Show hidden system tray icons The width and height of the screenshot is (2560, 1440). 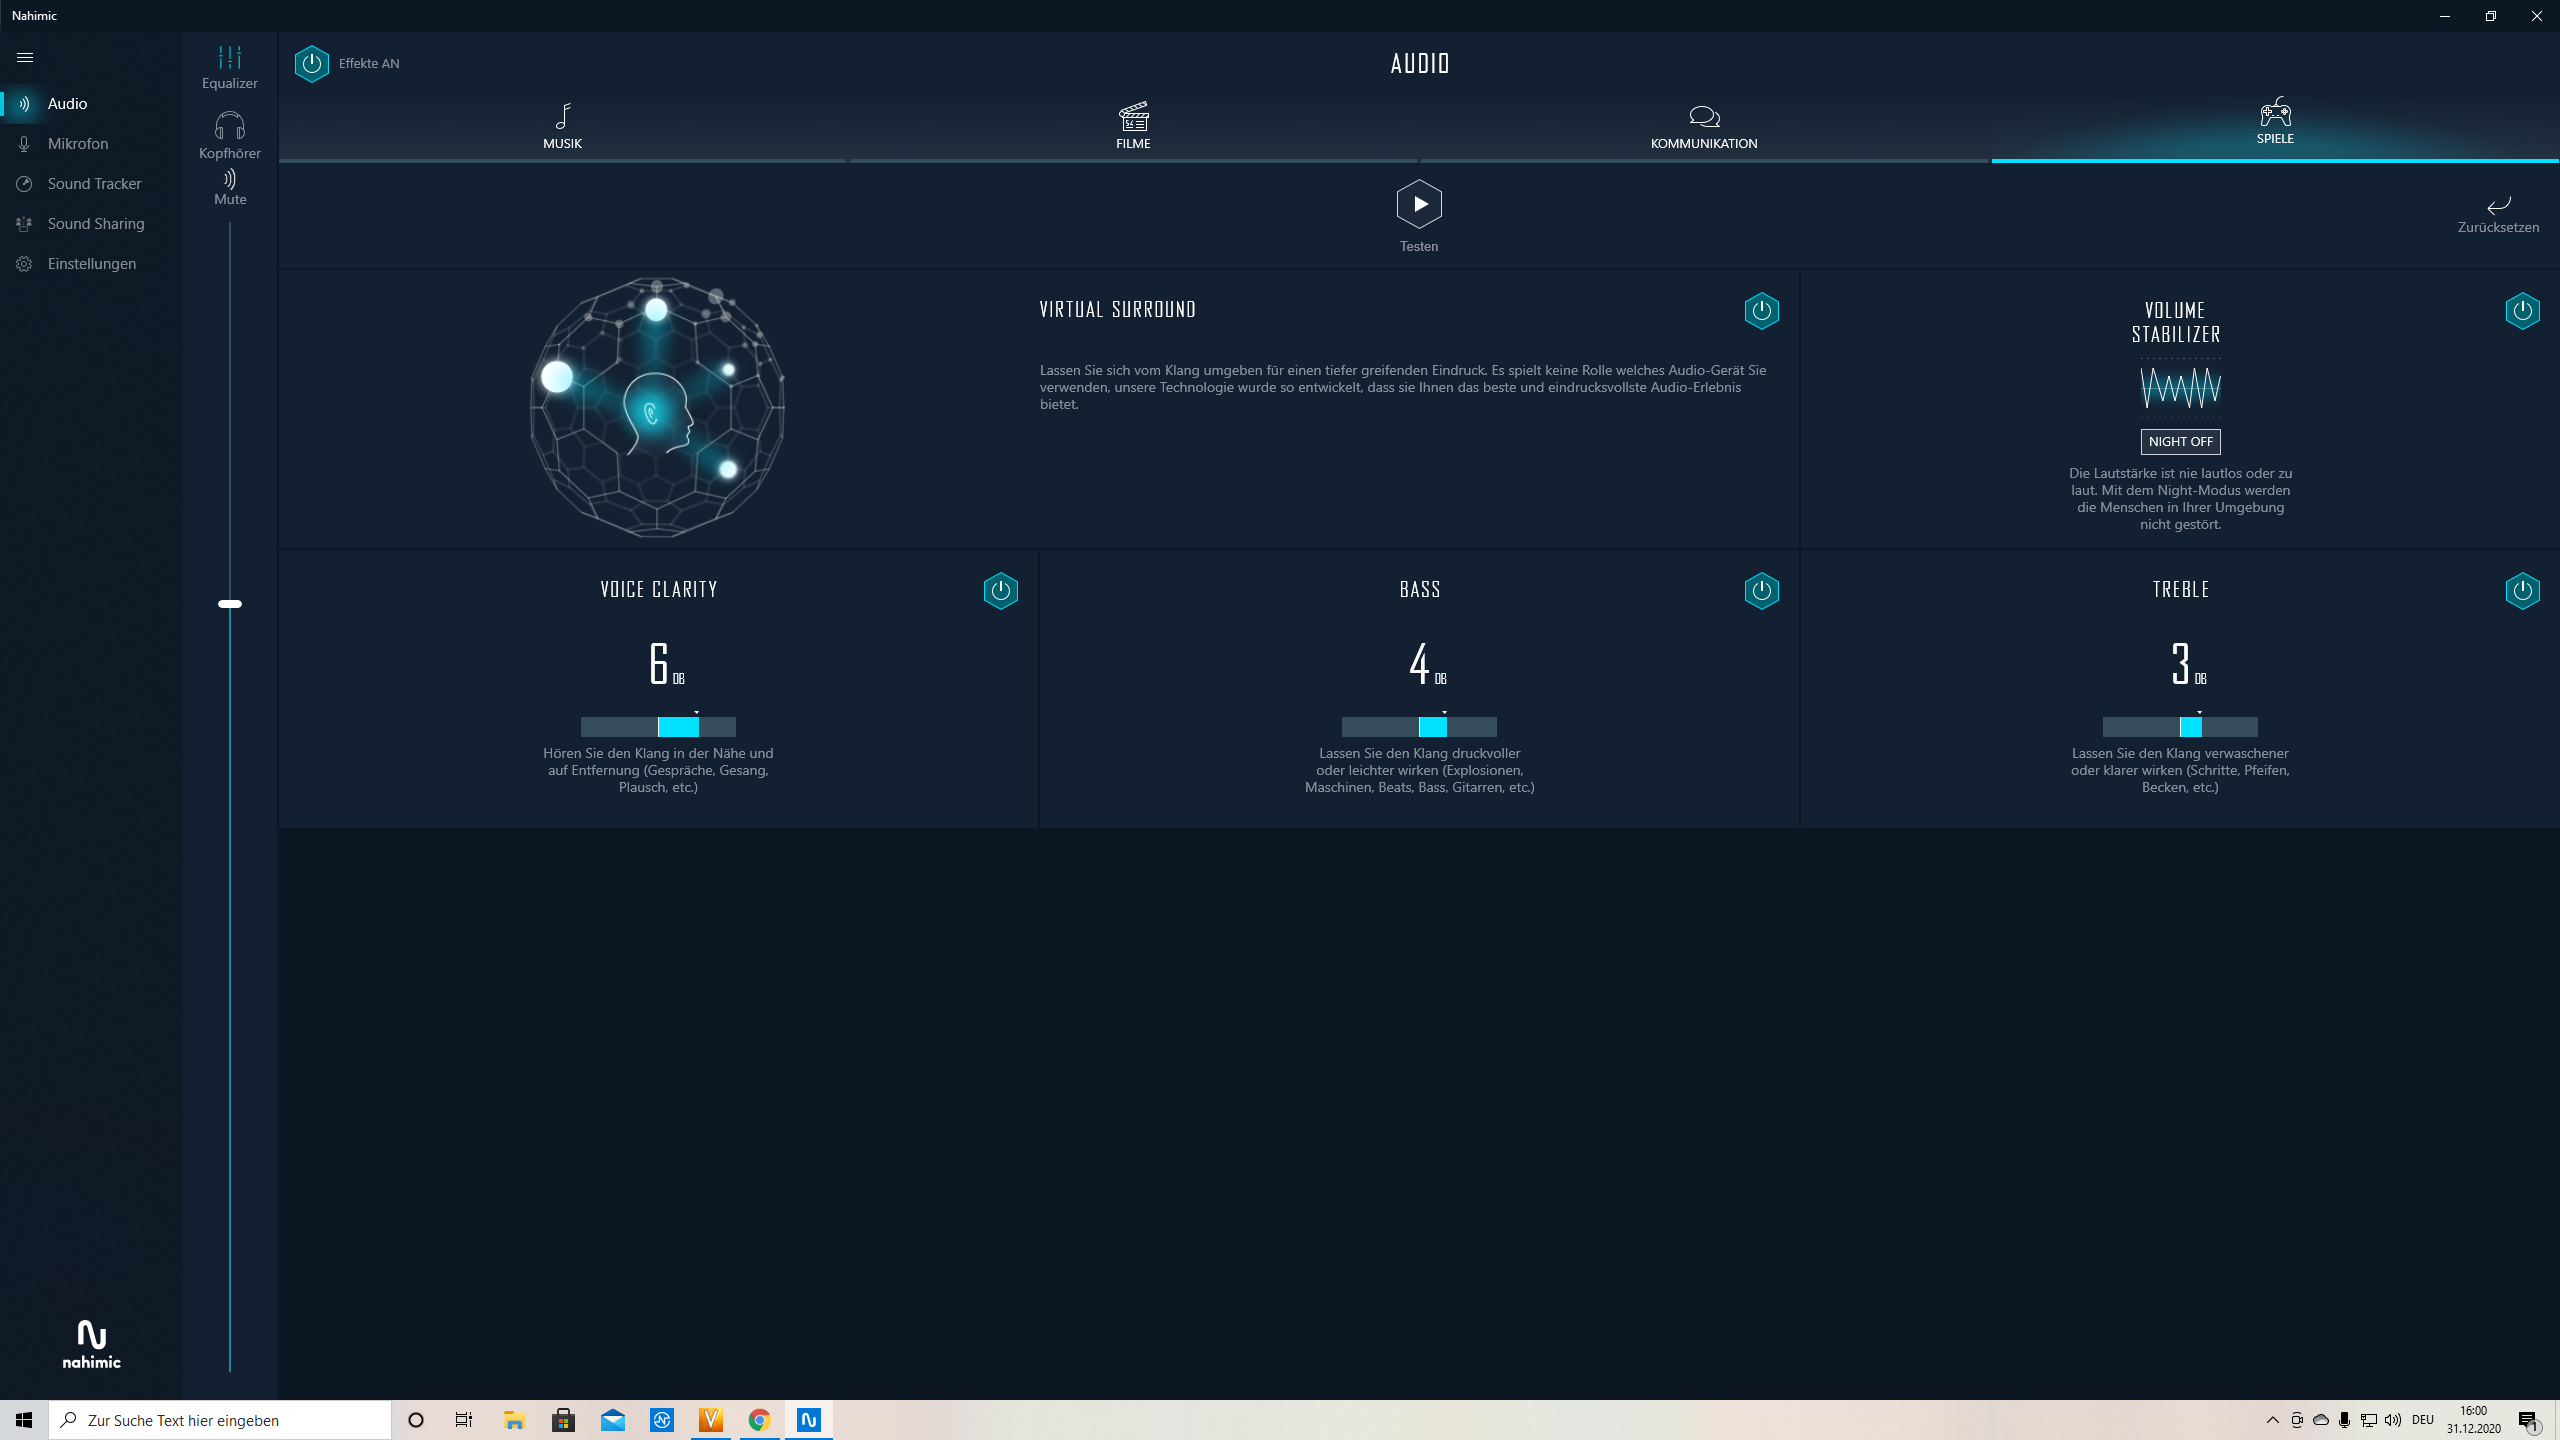(2272, 1420)
